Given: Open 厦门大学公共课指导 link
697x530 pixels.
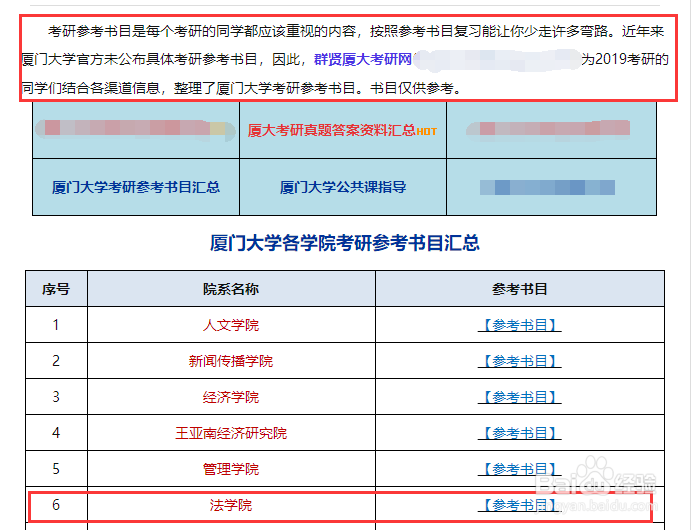Looking at the screenshot, I should 343,187.
